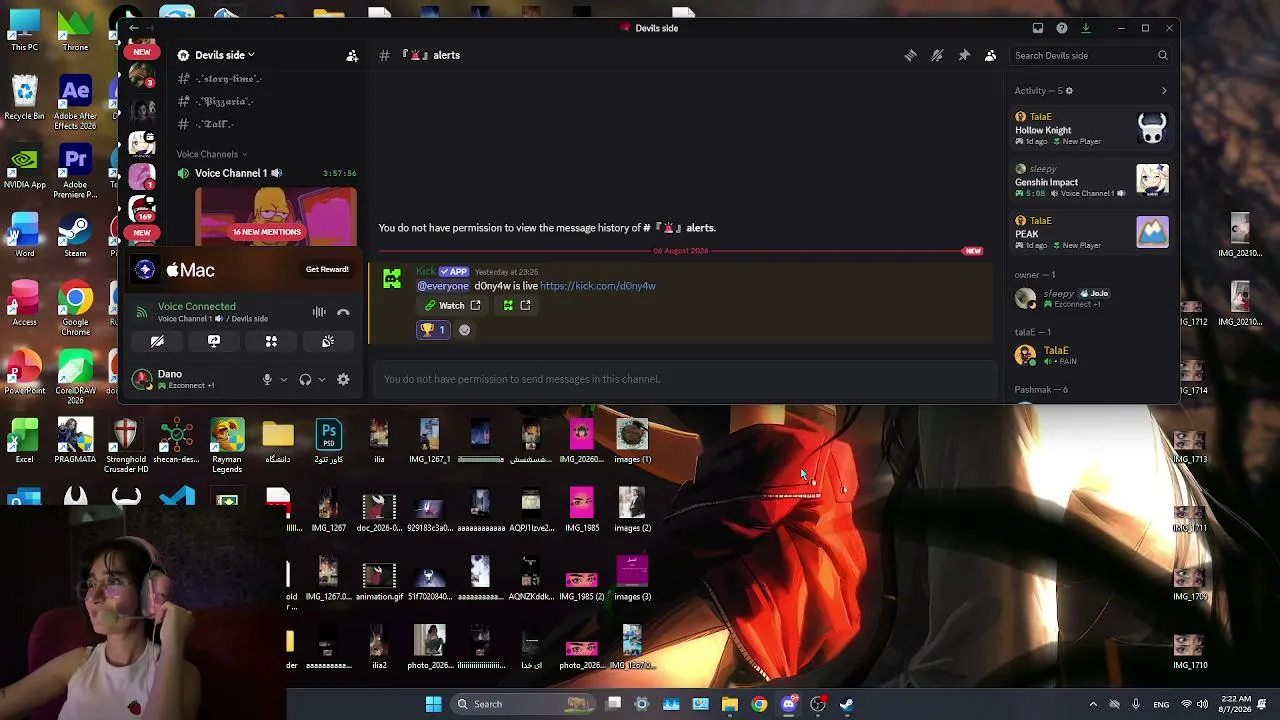Open TalaE's PEAK activity card
This screenshot has width=1280, height=720.
(1091, 233)
